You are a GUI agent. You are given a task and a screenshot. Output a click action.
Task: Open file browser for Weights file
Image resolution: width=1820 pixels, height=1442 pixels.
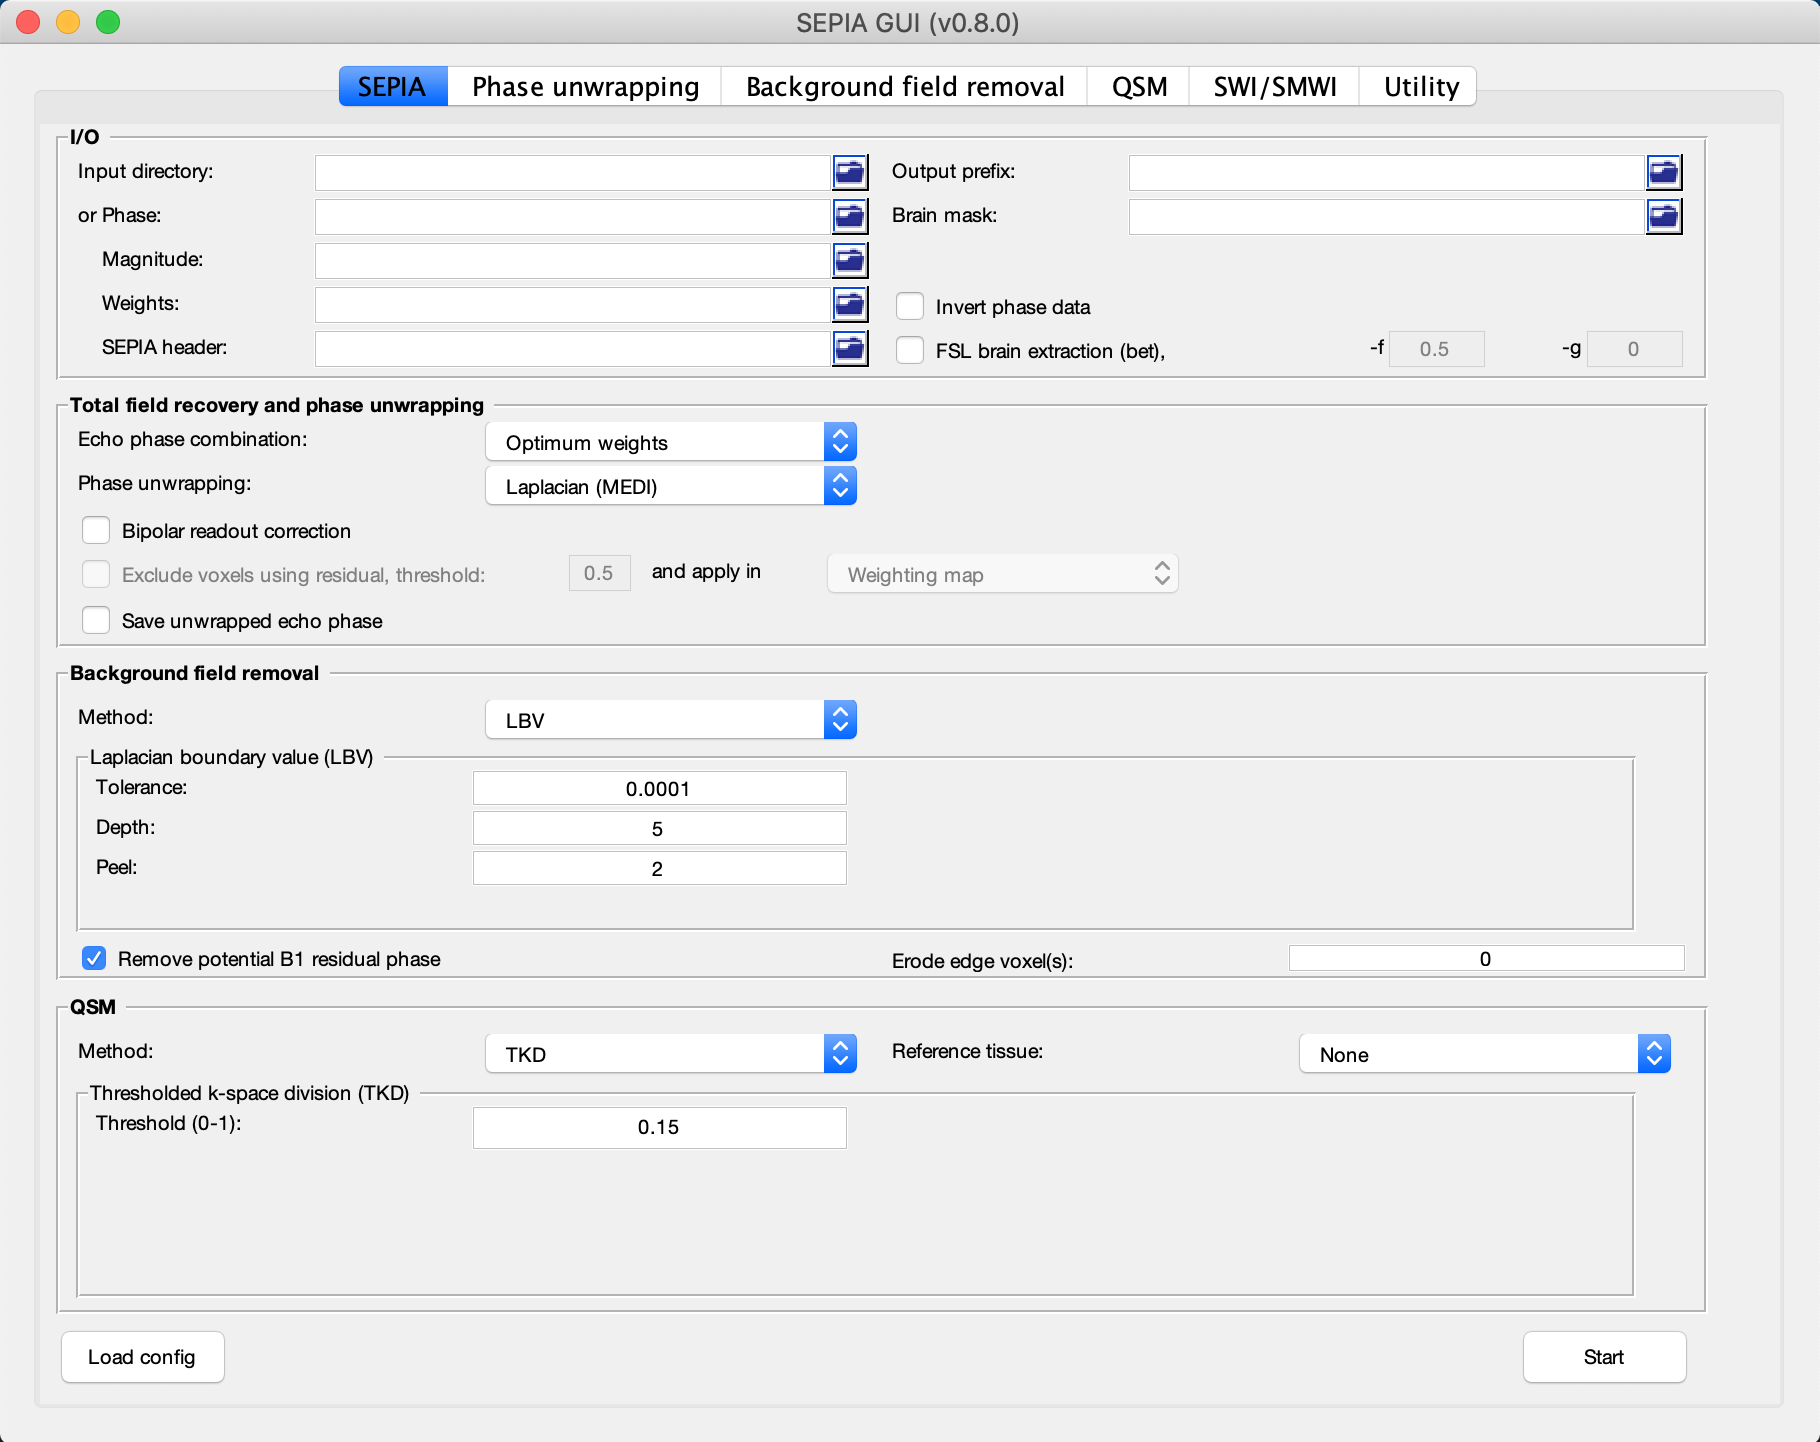click(x=850, y=304)
